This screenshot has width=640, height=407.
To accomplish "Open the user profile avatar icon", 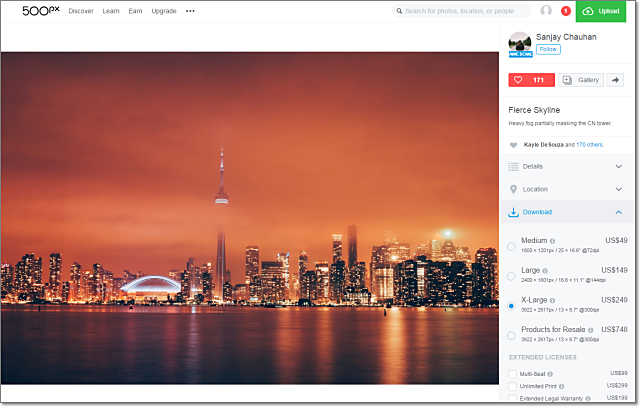I will pyautogui.click(x=546, y=11).
